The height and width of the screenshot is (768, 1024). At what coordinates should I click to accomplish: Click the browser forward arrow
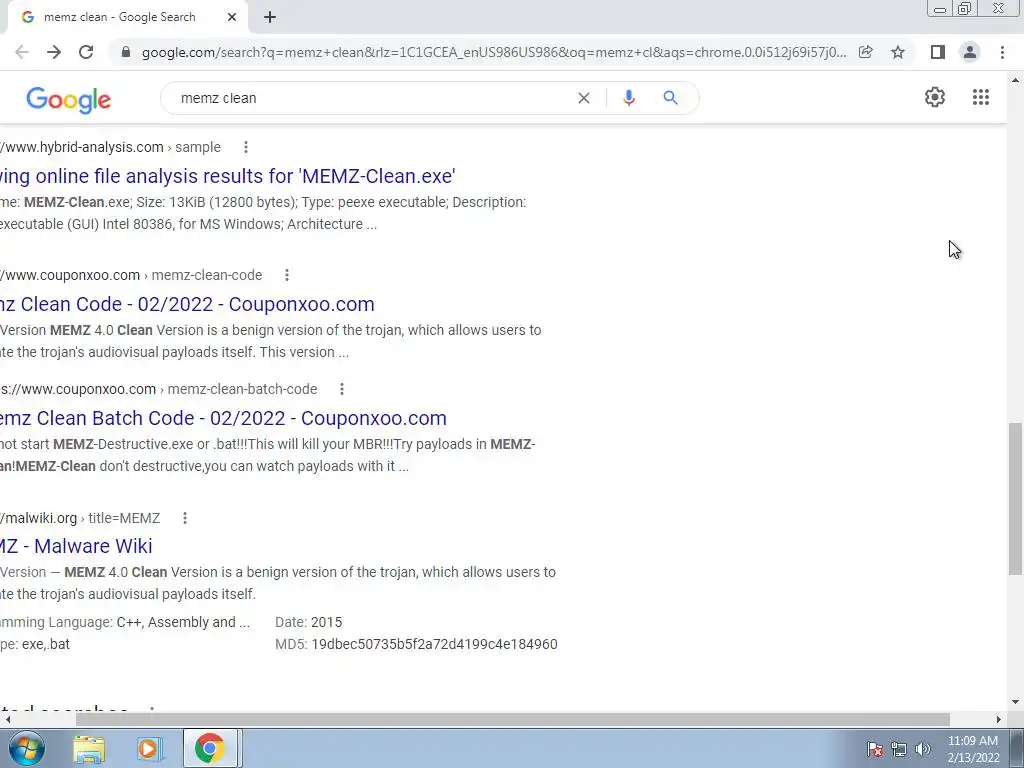click(54, 52)
